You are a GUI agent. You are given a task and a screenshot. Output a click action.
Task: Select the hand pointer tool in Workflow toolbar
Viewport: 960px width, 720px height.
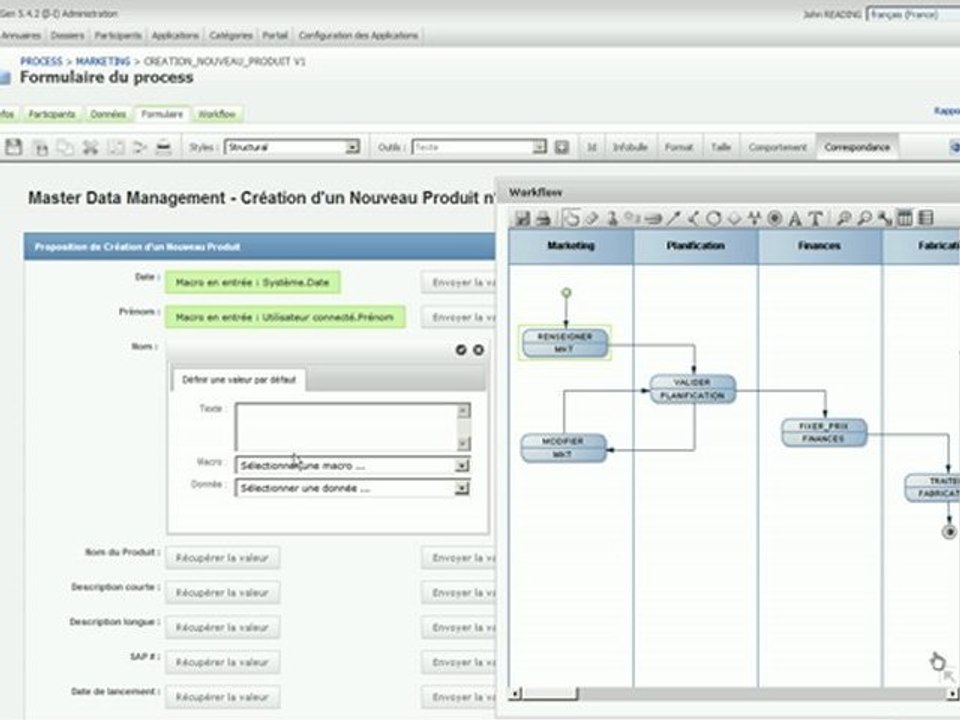click(571, 218)
